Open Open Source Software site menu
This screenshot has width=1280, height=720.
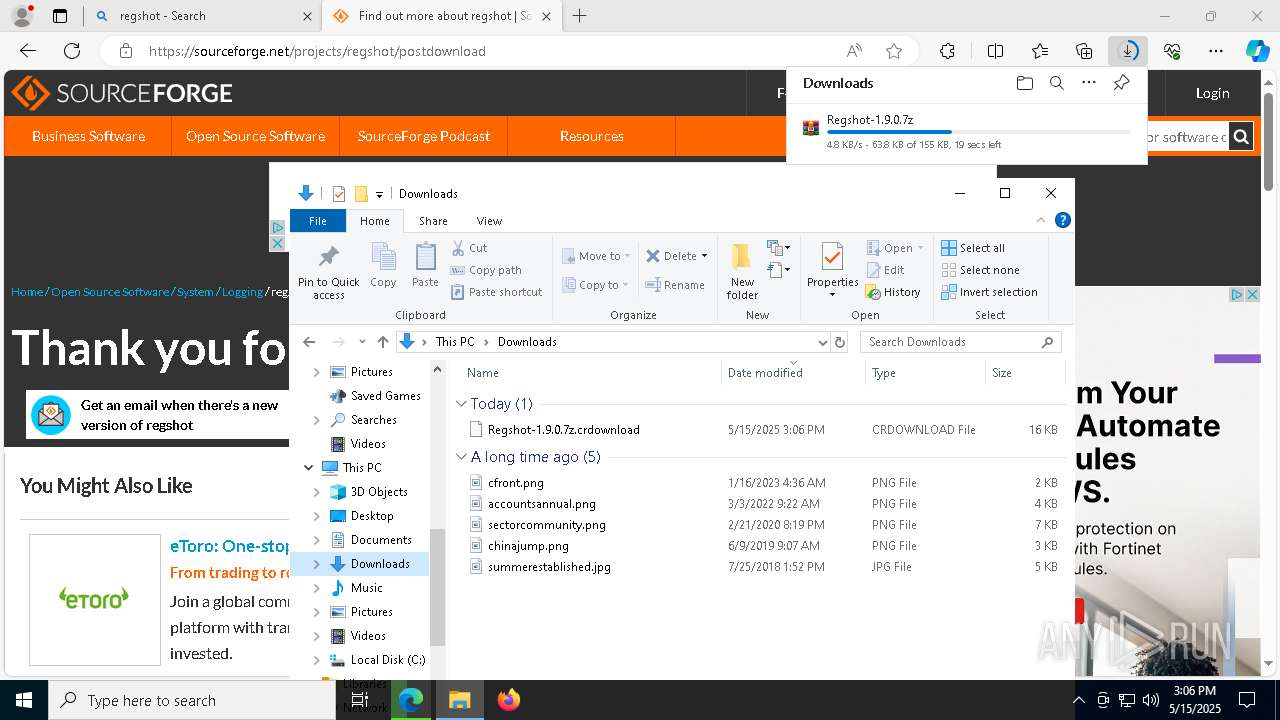tap(255, 136)
